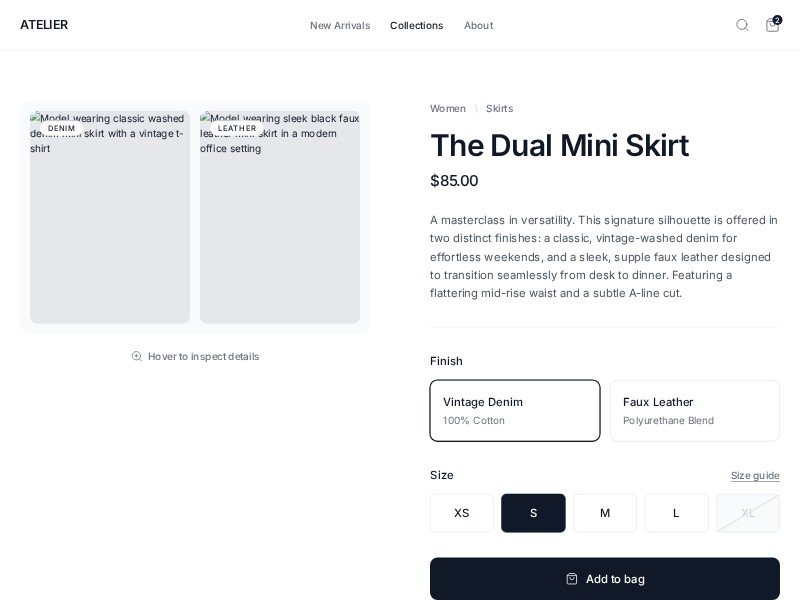Image resolution: width=800 pixels, height=600 pixels.
Task: Open the shopping bag cart icon
Action: 772,25
